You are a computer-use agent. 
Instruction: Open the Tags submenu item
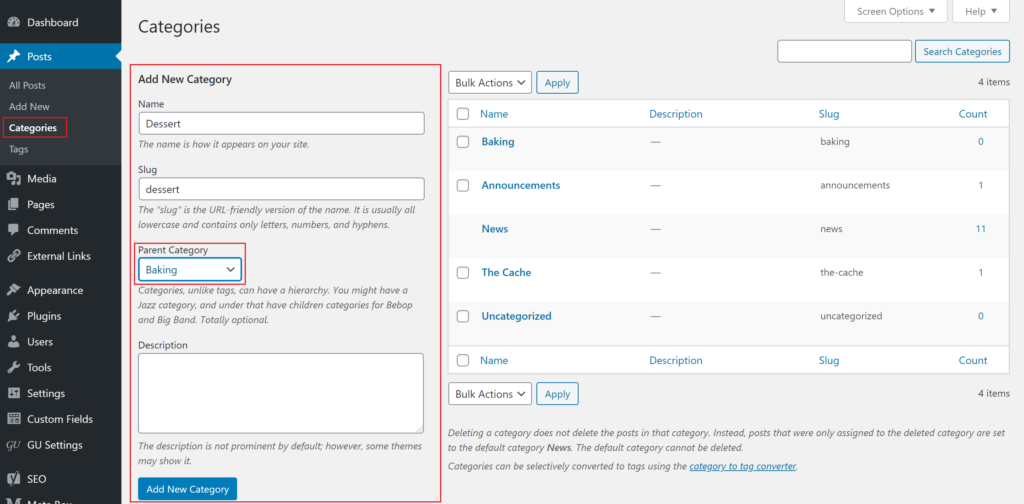pos(19,149)
